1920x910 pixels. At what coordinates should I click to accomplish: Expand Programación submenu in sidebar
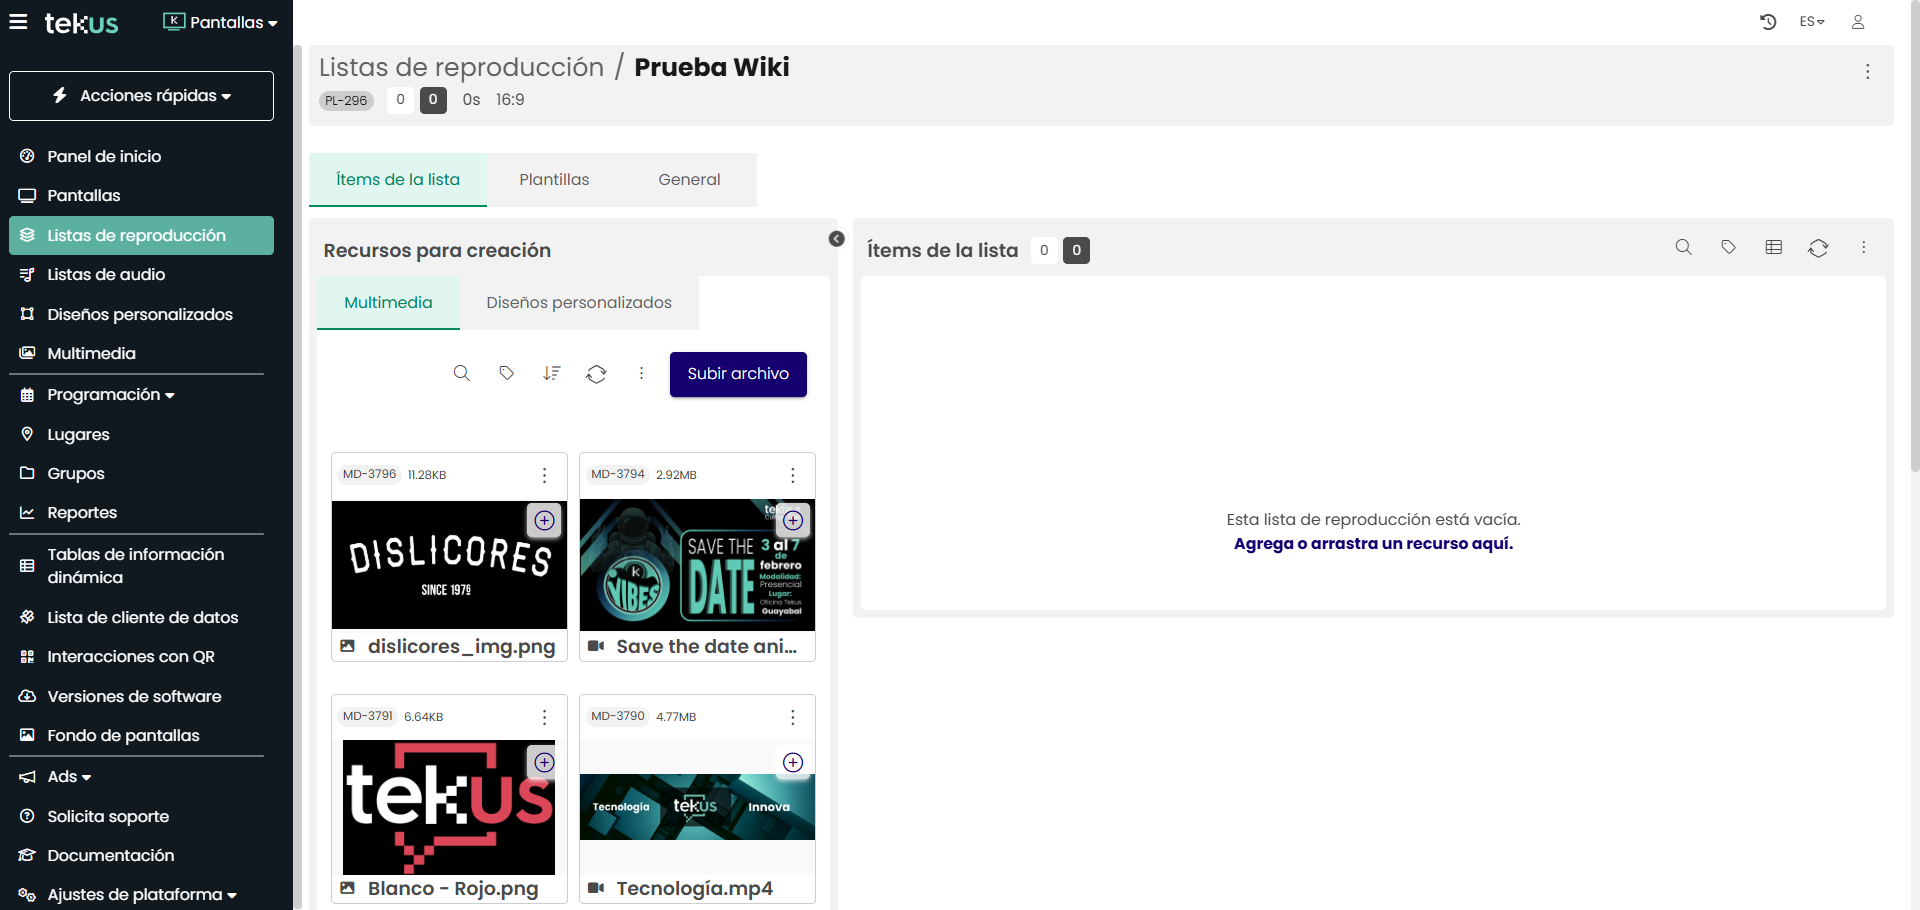110,395
